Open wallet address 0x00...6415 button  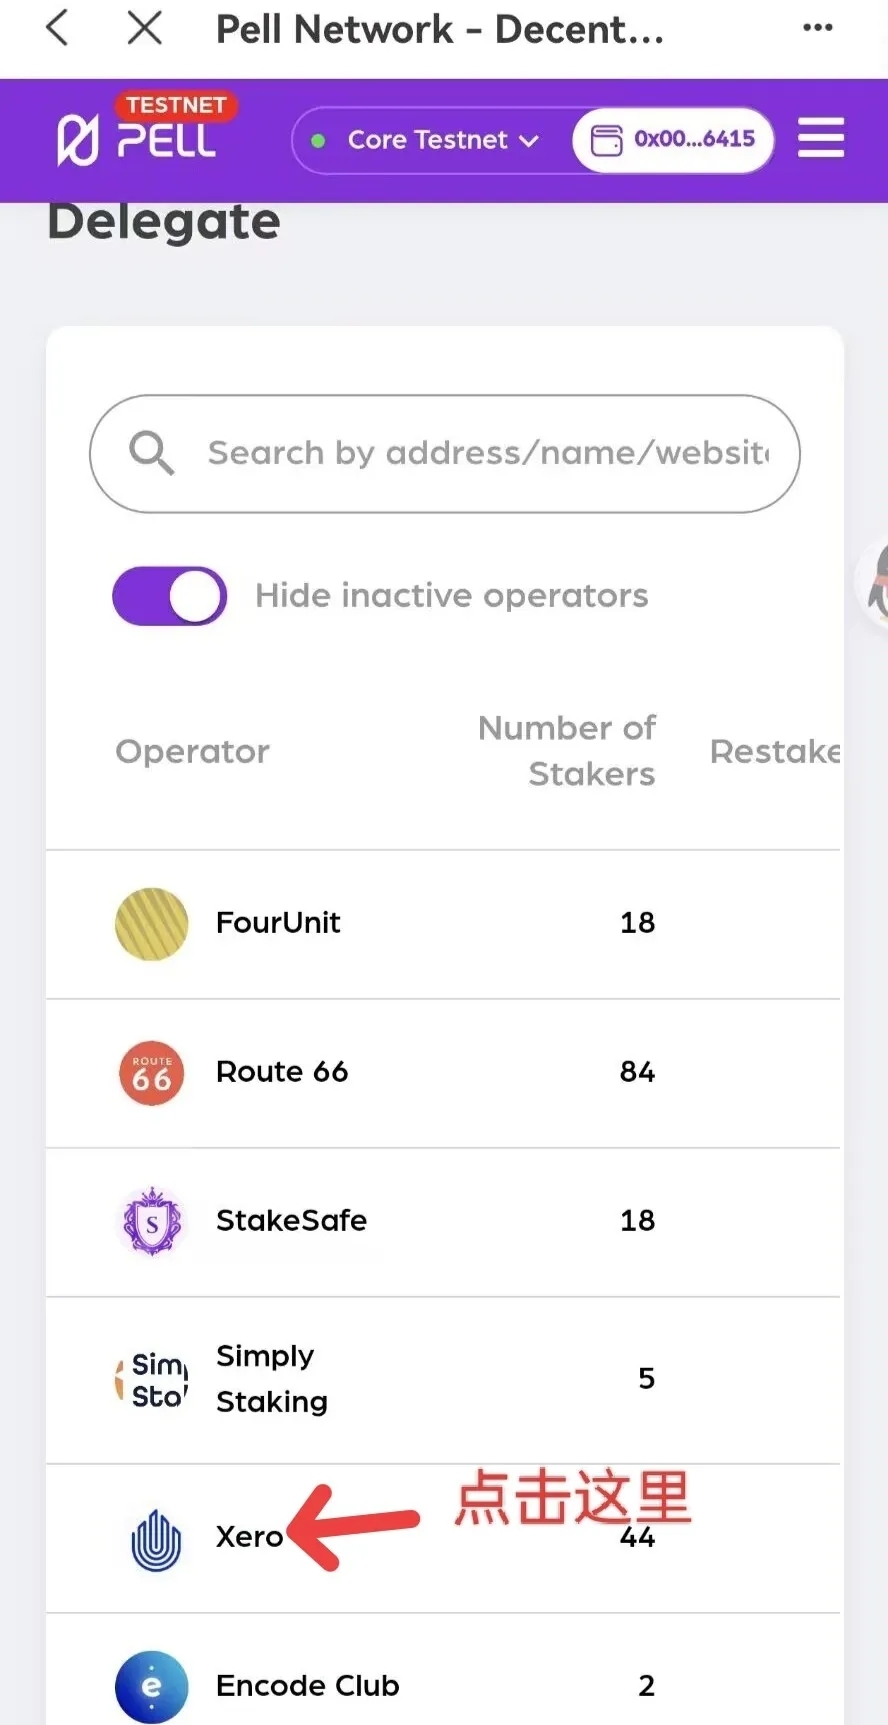coord(673,140)
